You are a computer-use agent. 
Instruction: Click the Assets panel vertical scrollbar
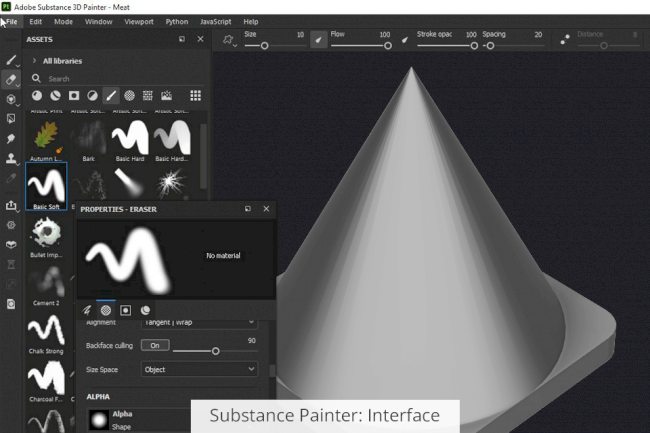(203, 156)
